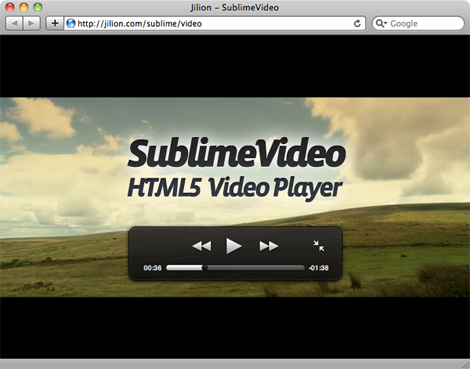Minimize the window with the yellow button
The height and width of the screenshot is (369, 470).
click(24, 7)
